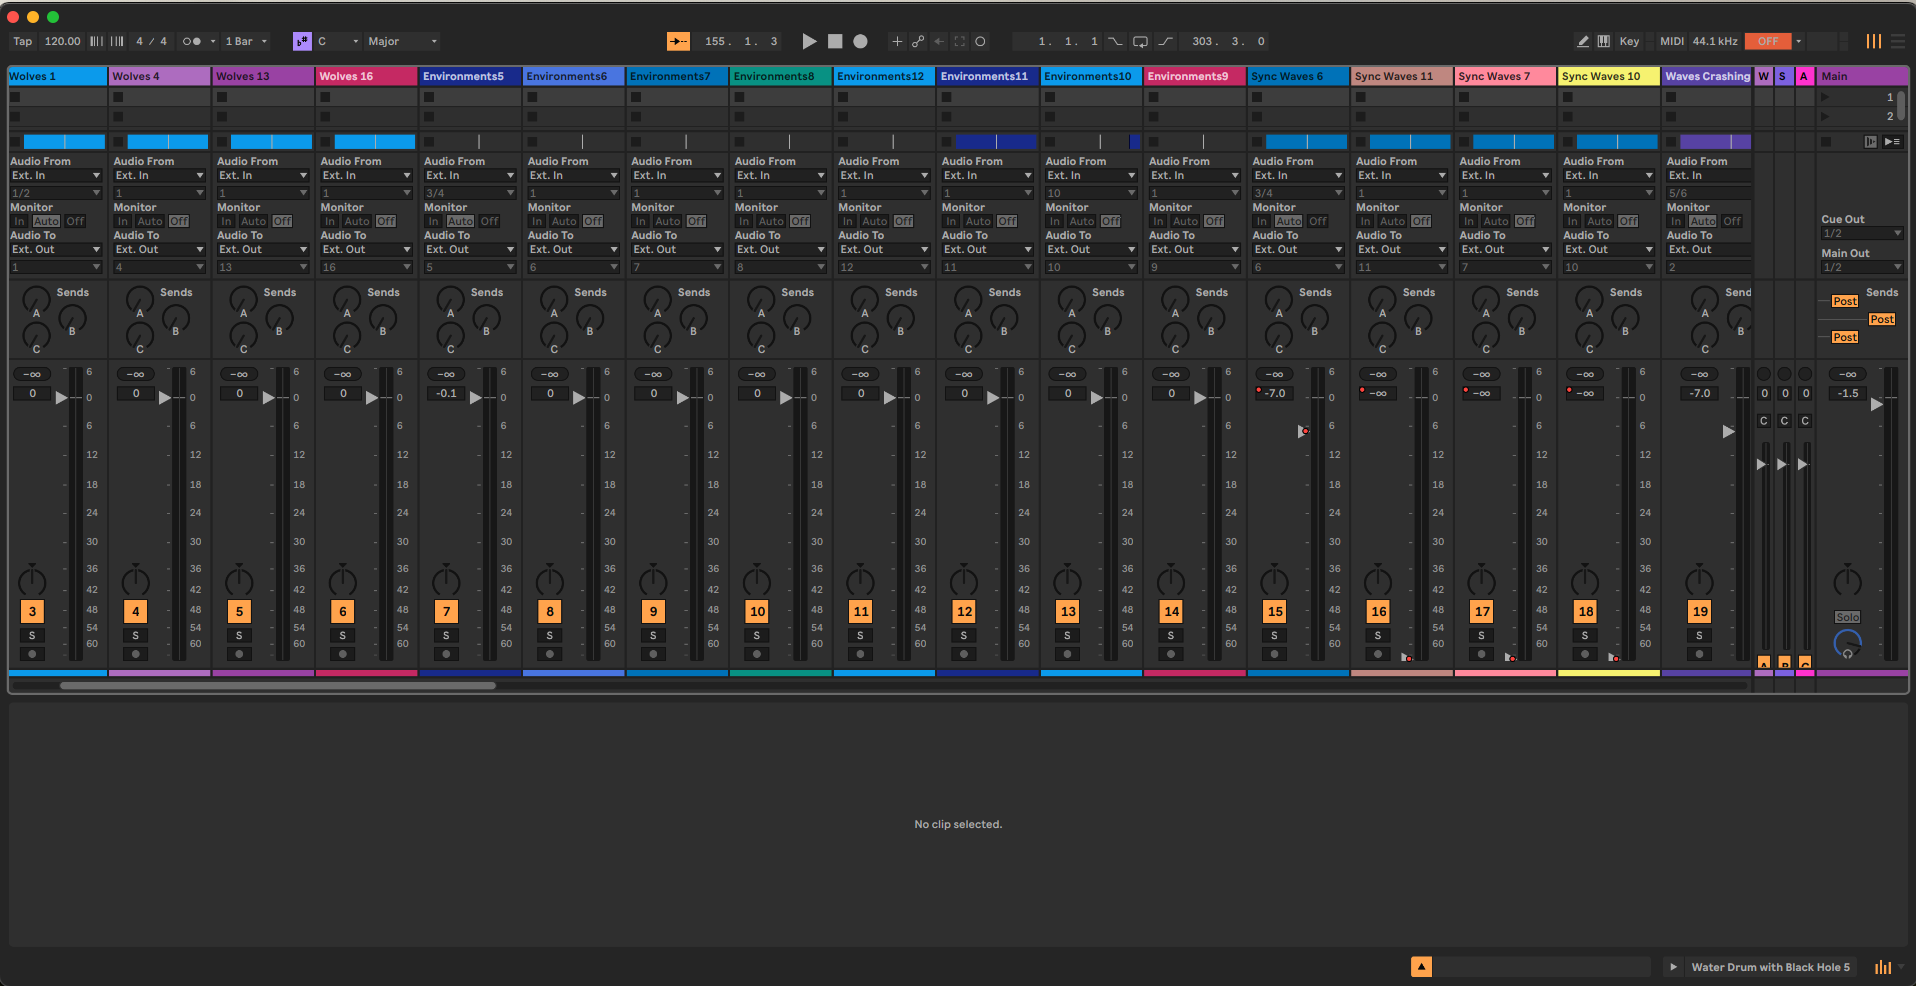Viewport: 1916px width, 986px height.
Task: Open Wolves 16 output channel 16 dropdown
Action: [x=366, y=267]
